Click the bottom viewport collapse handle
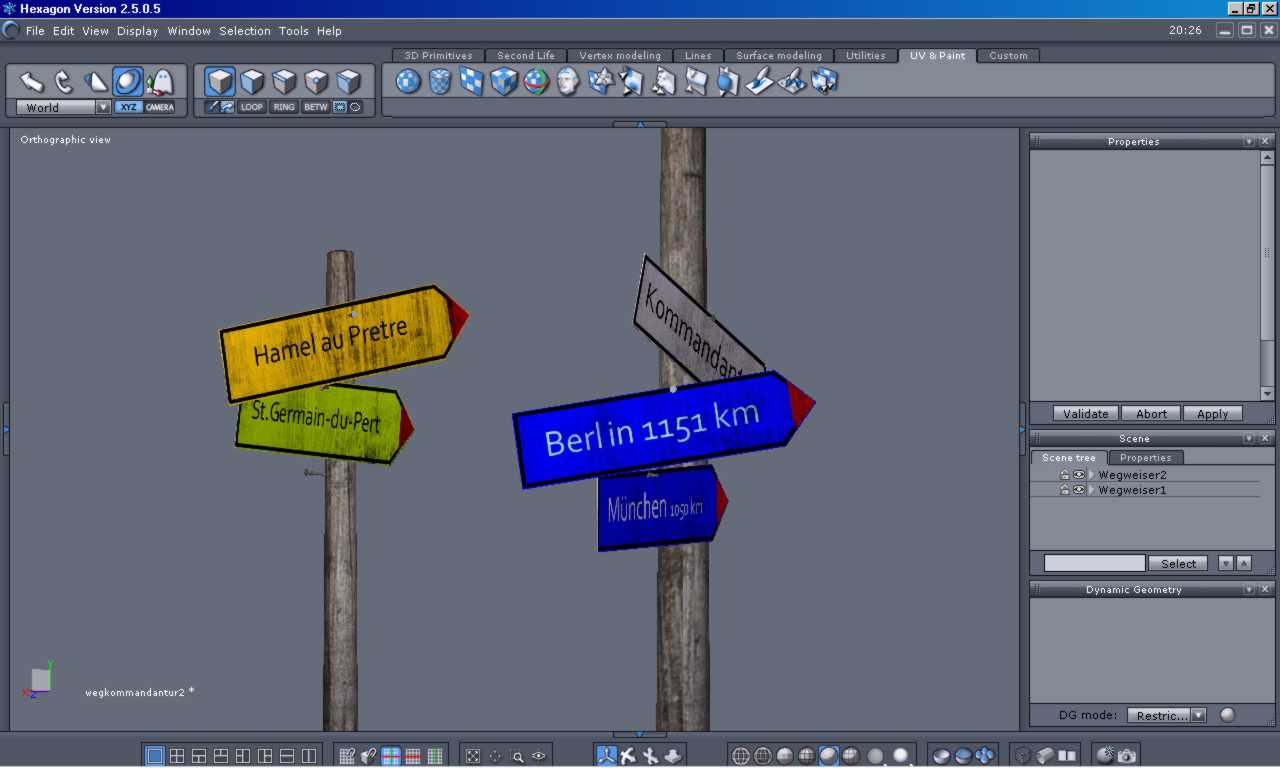1280x768 pixels. click(639, 735)
